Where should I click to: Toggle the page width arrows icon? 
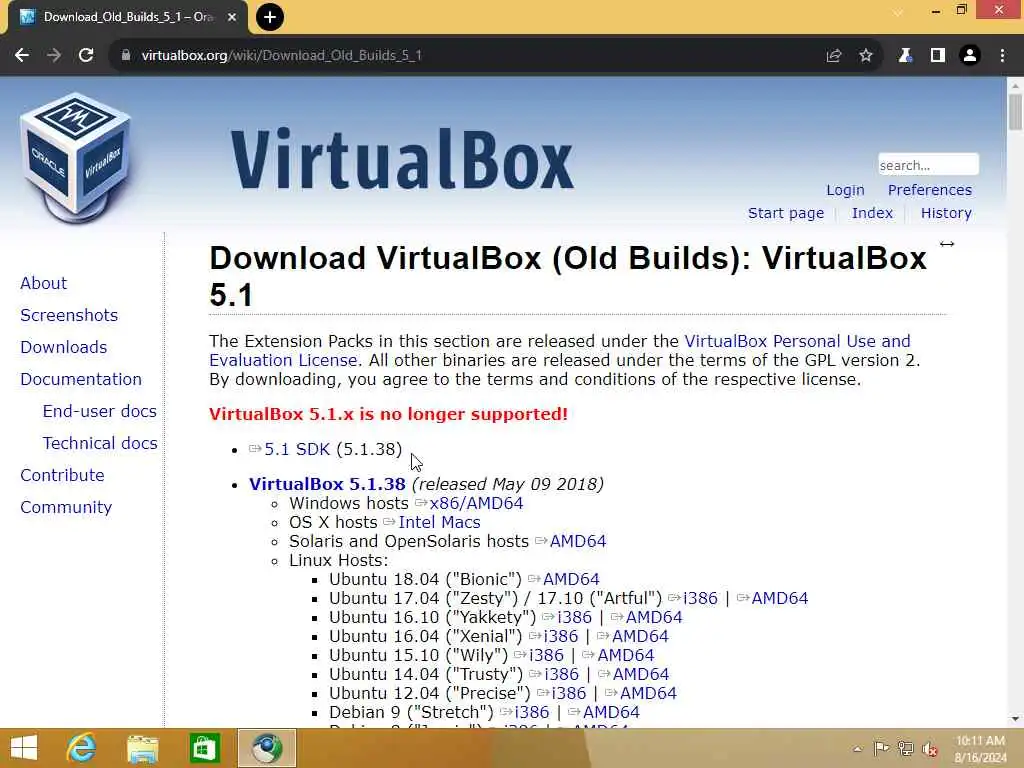pyautogui.click(x=947, y=244)
